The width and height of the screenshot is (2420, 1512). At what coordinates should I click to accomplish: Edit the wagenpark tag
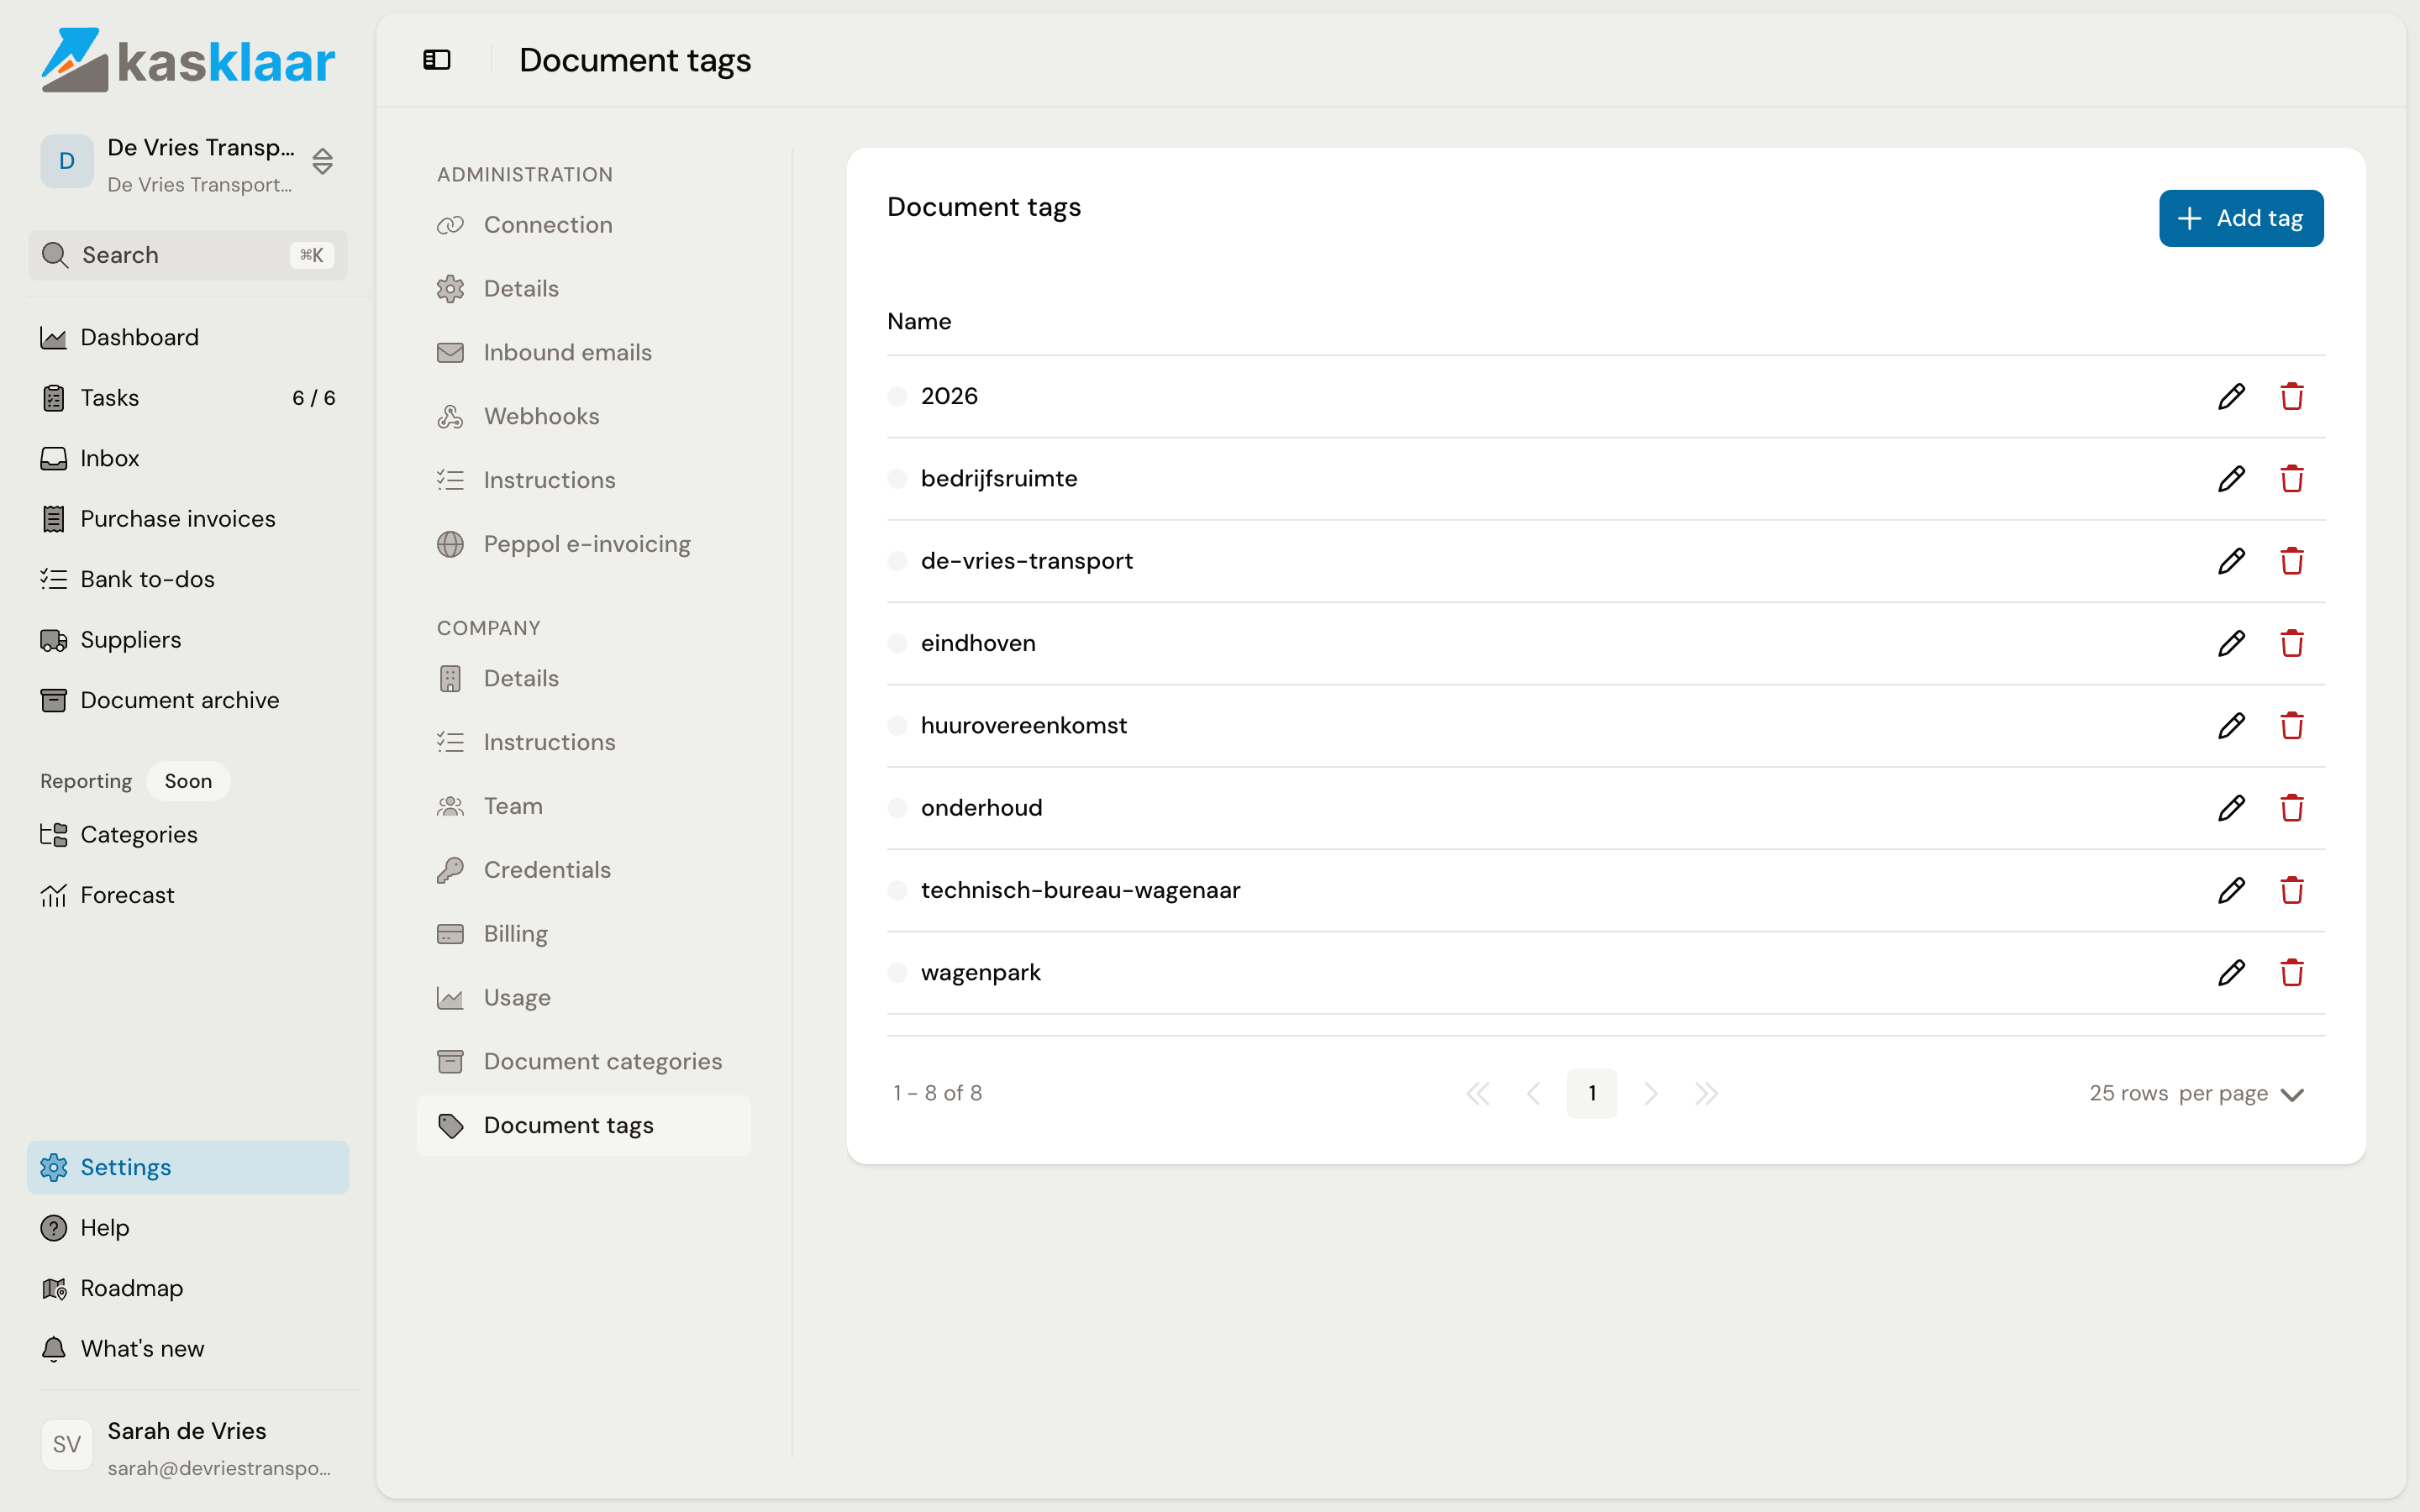(2231, 972)
